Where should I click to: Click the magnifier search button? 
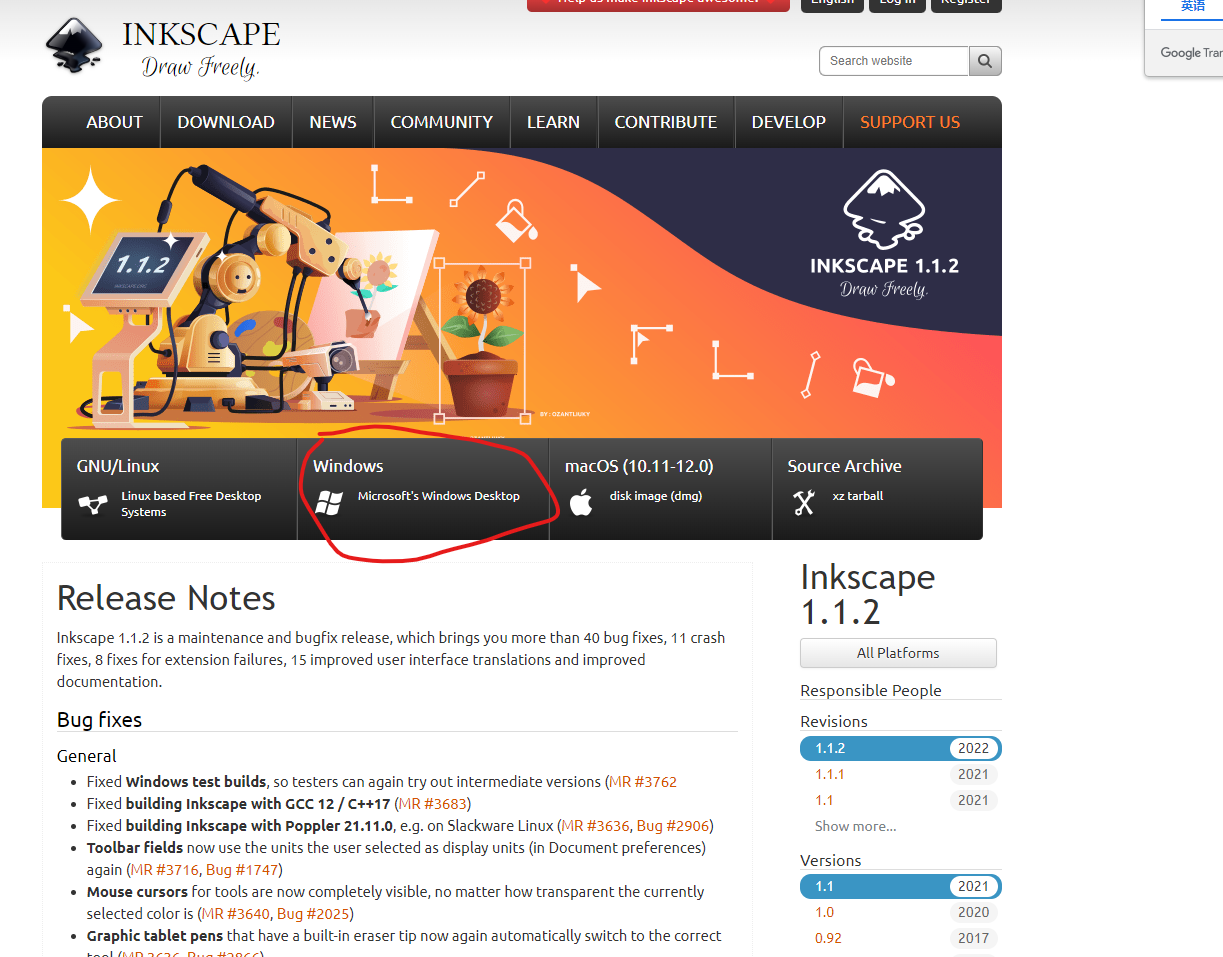pyautogui.click(x=985, y=61)
